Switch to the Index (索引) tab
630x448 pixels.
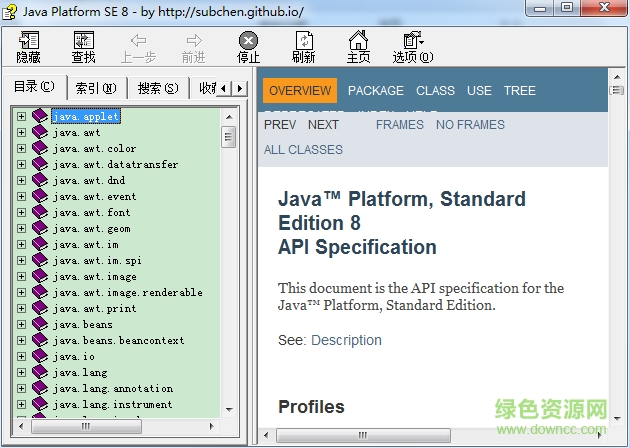[96, 88]
